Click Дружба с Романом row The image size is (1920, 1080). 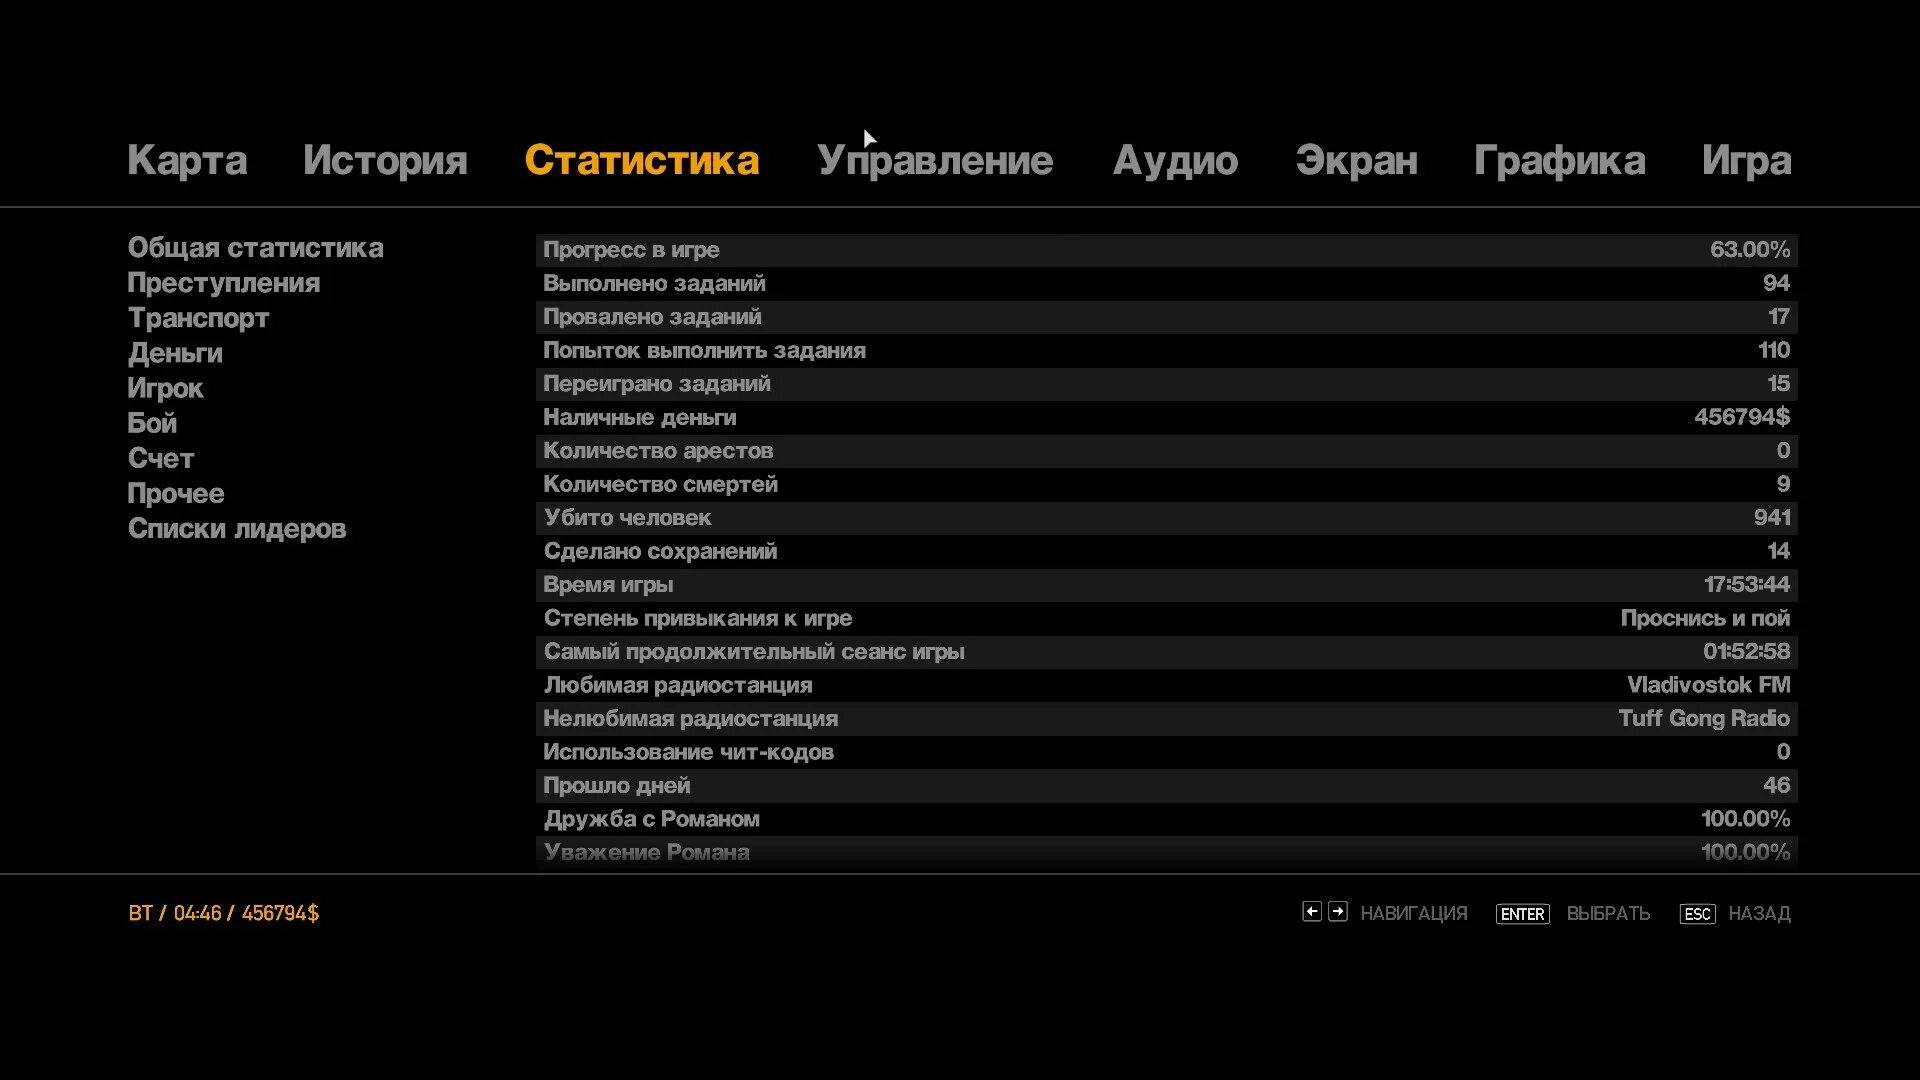(x=1166, y=819)
